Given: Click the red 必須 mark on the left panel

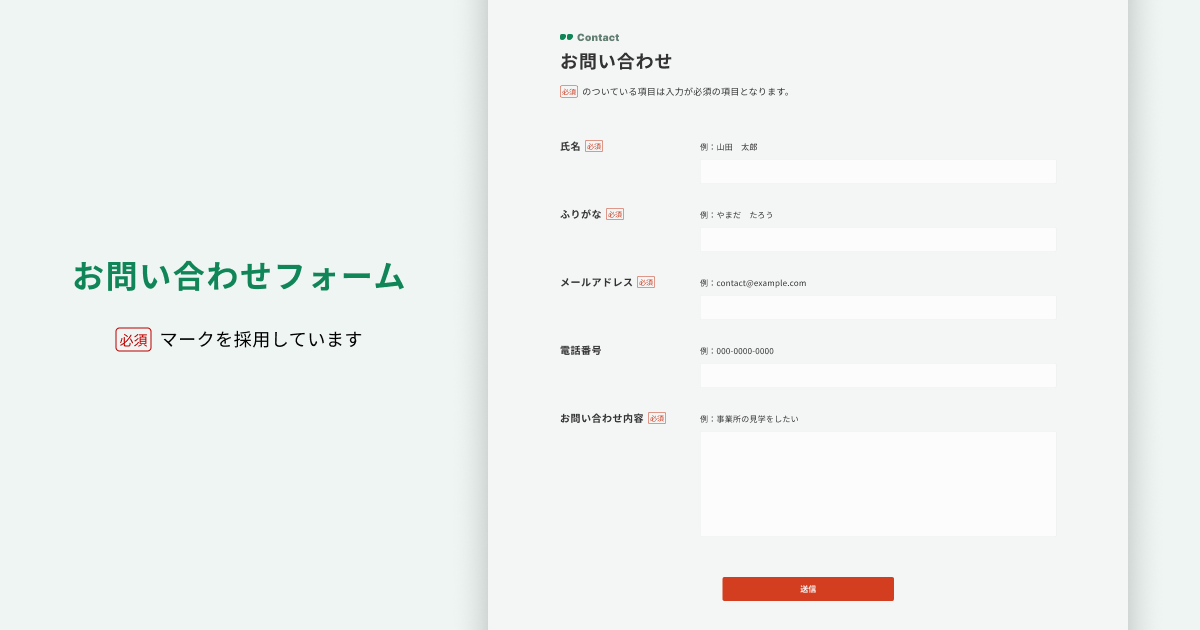Looking at the screenshot, I should click(133, 340).
